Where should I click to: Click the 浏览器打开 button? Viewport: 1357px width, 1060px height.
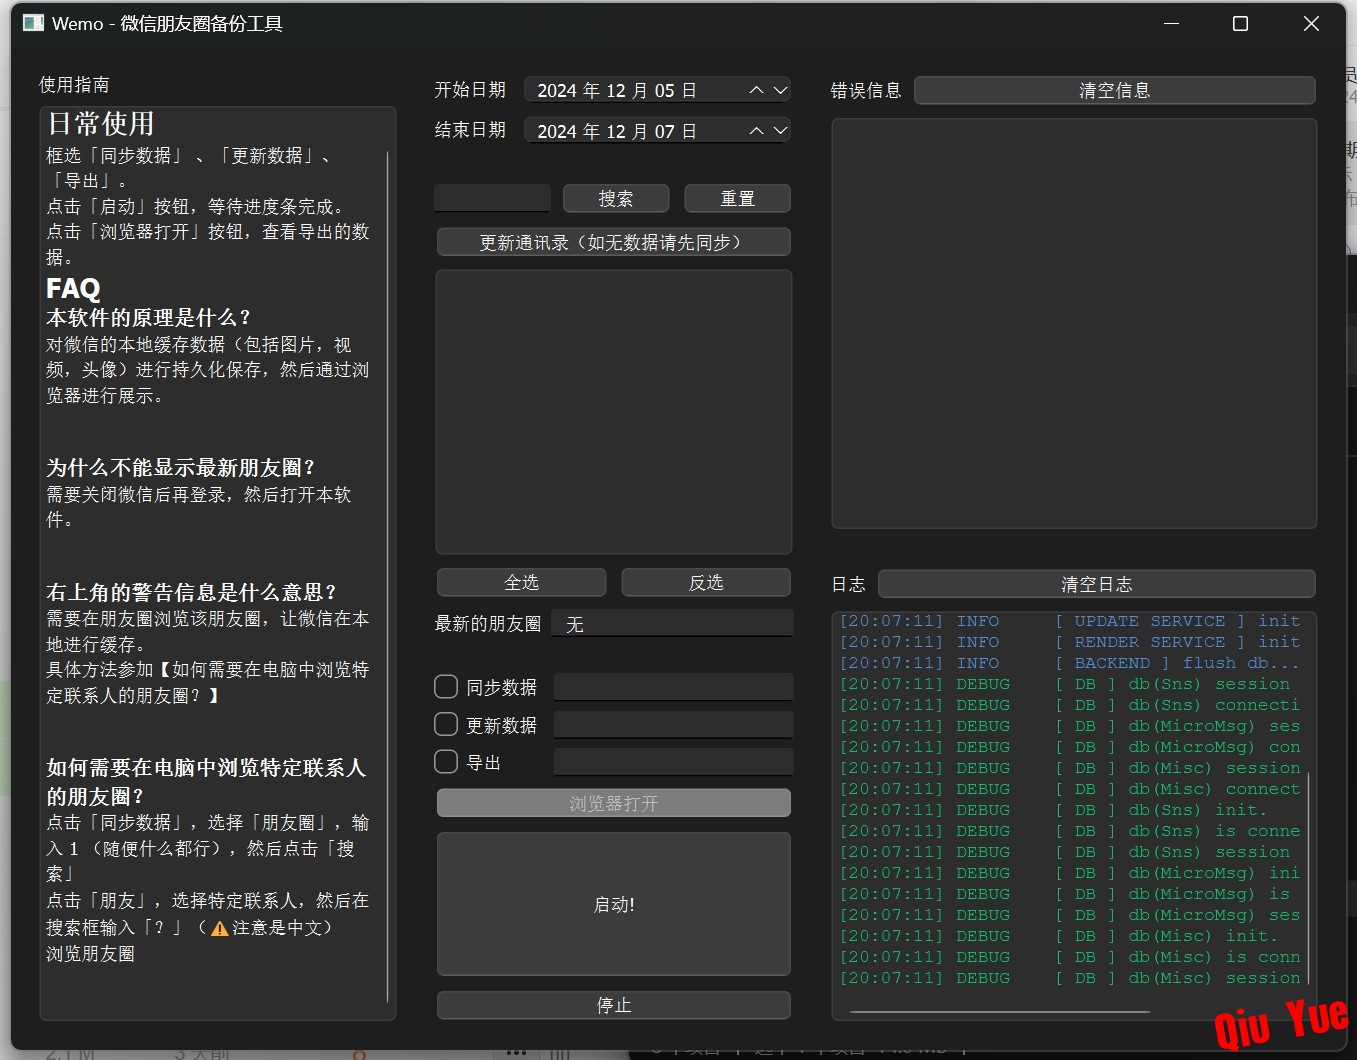pyautogui.click(x=614, y=803)
